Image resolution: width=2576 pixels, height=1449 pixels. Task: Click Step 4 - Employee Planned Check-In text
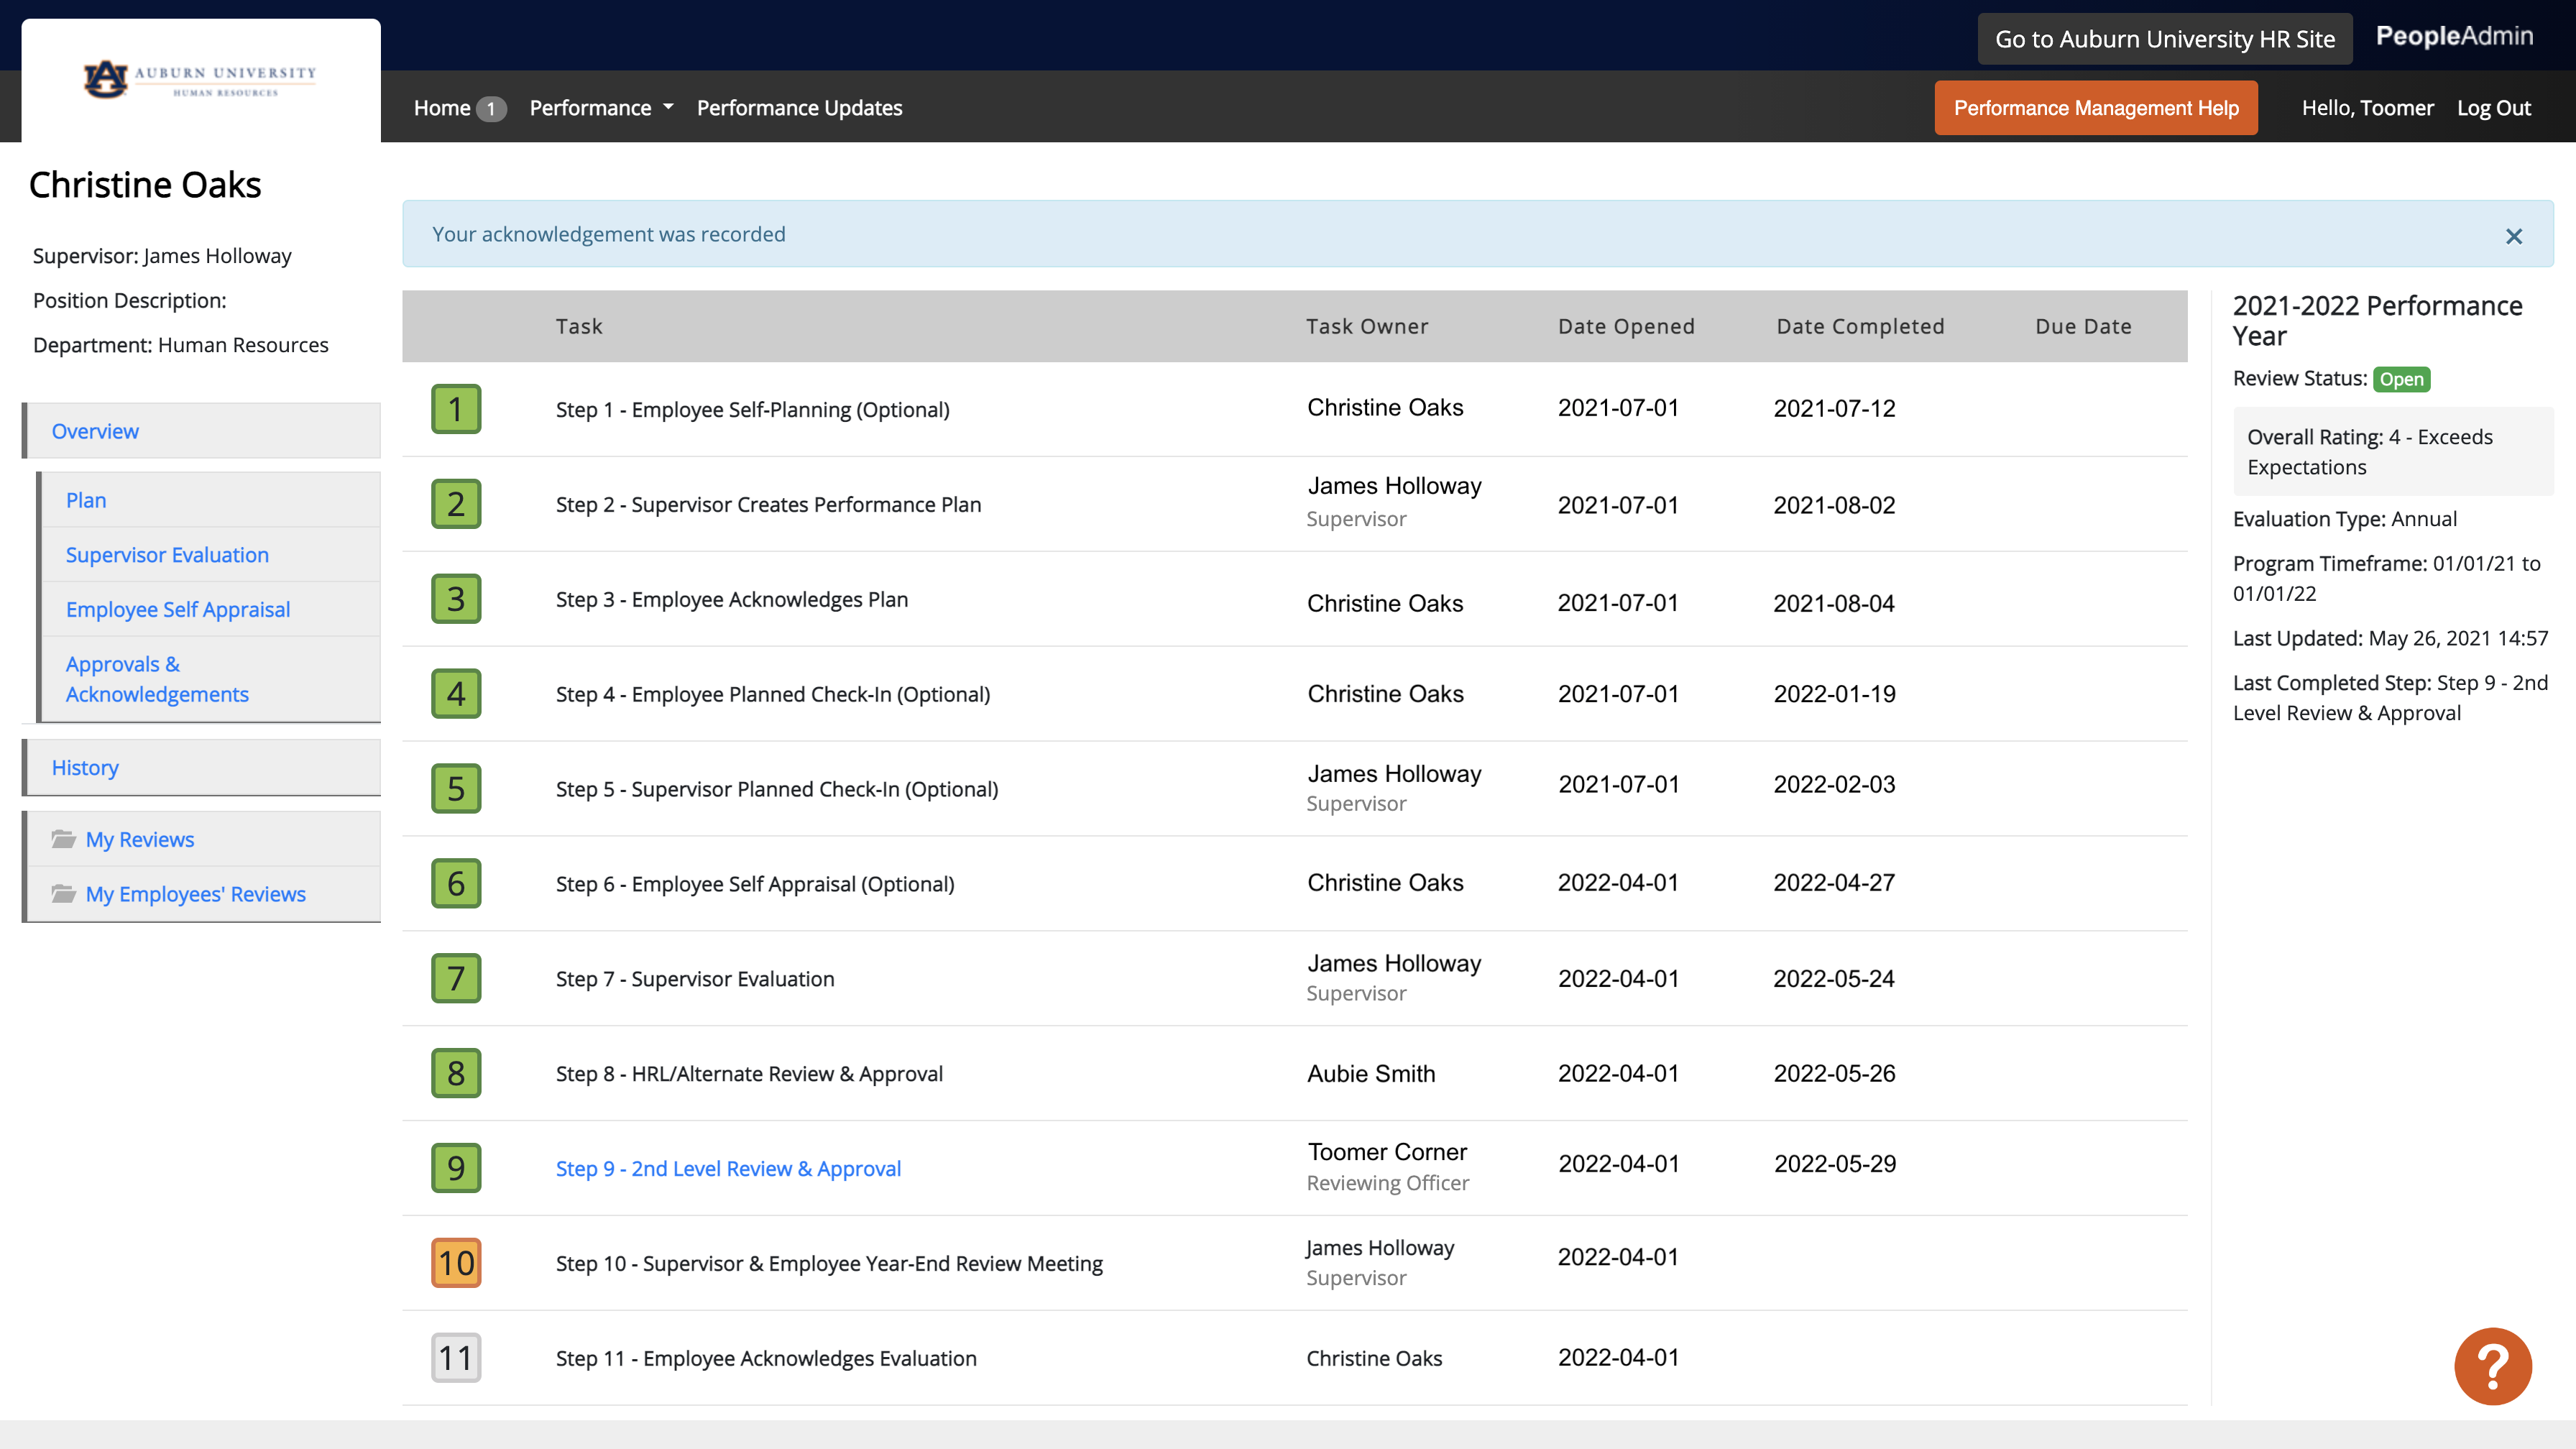[x=773, y=694]
